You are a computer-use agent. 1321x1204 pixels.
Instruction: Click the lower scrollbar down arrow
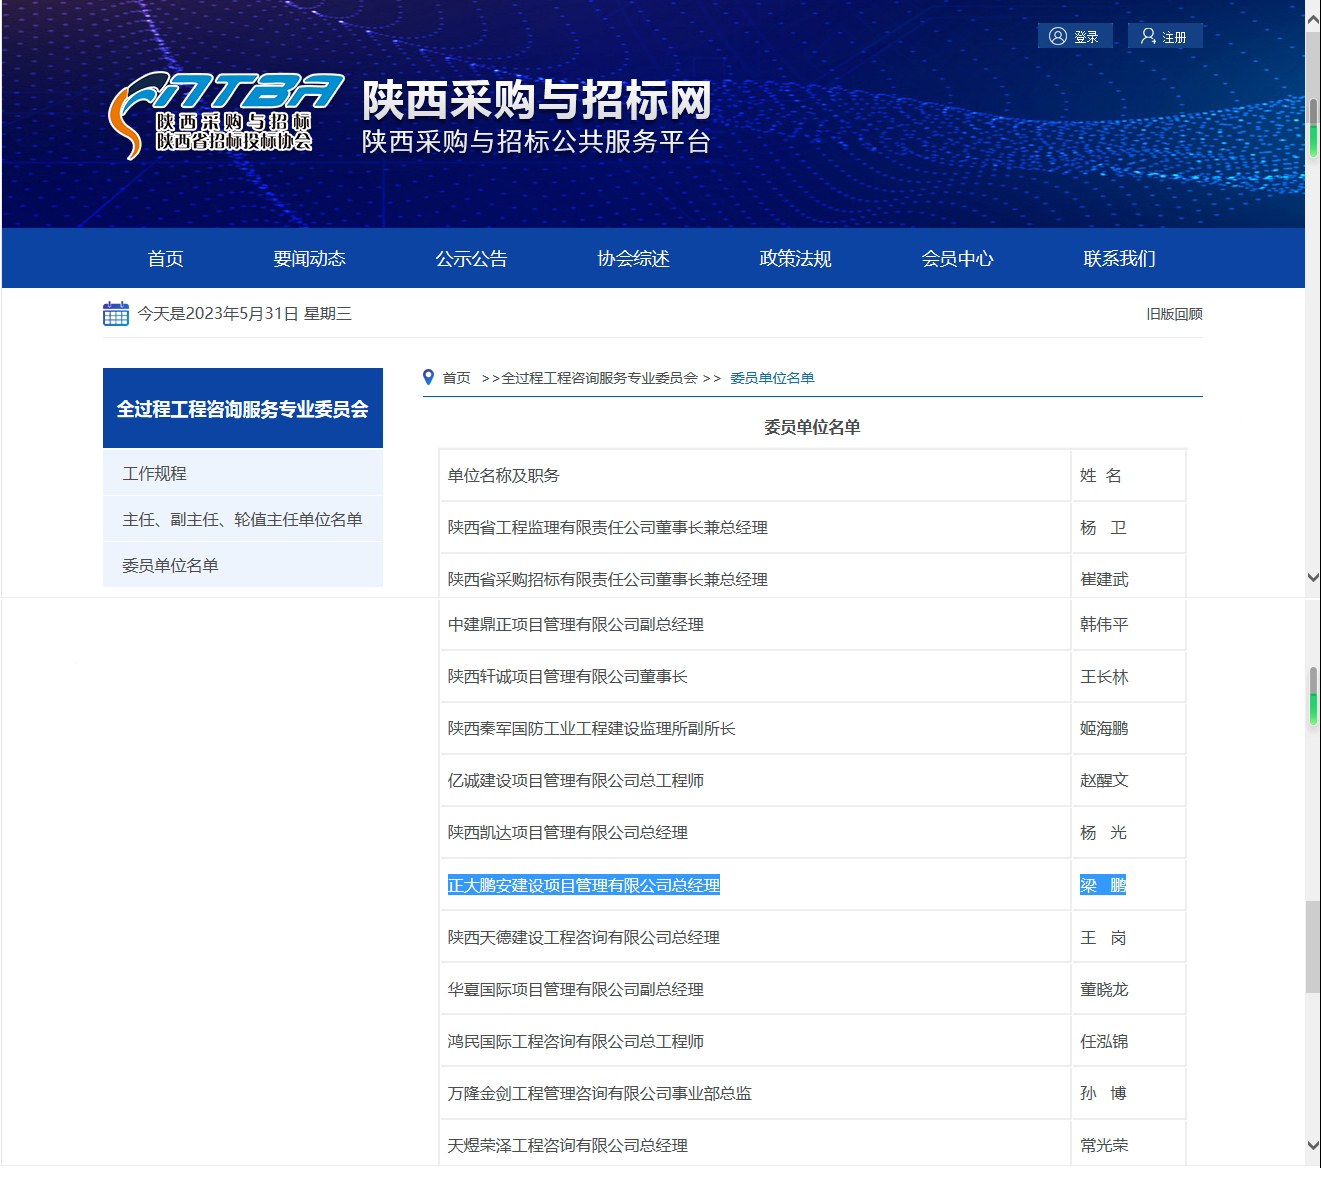(x=1312, y=1146)
